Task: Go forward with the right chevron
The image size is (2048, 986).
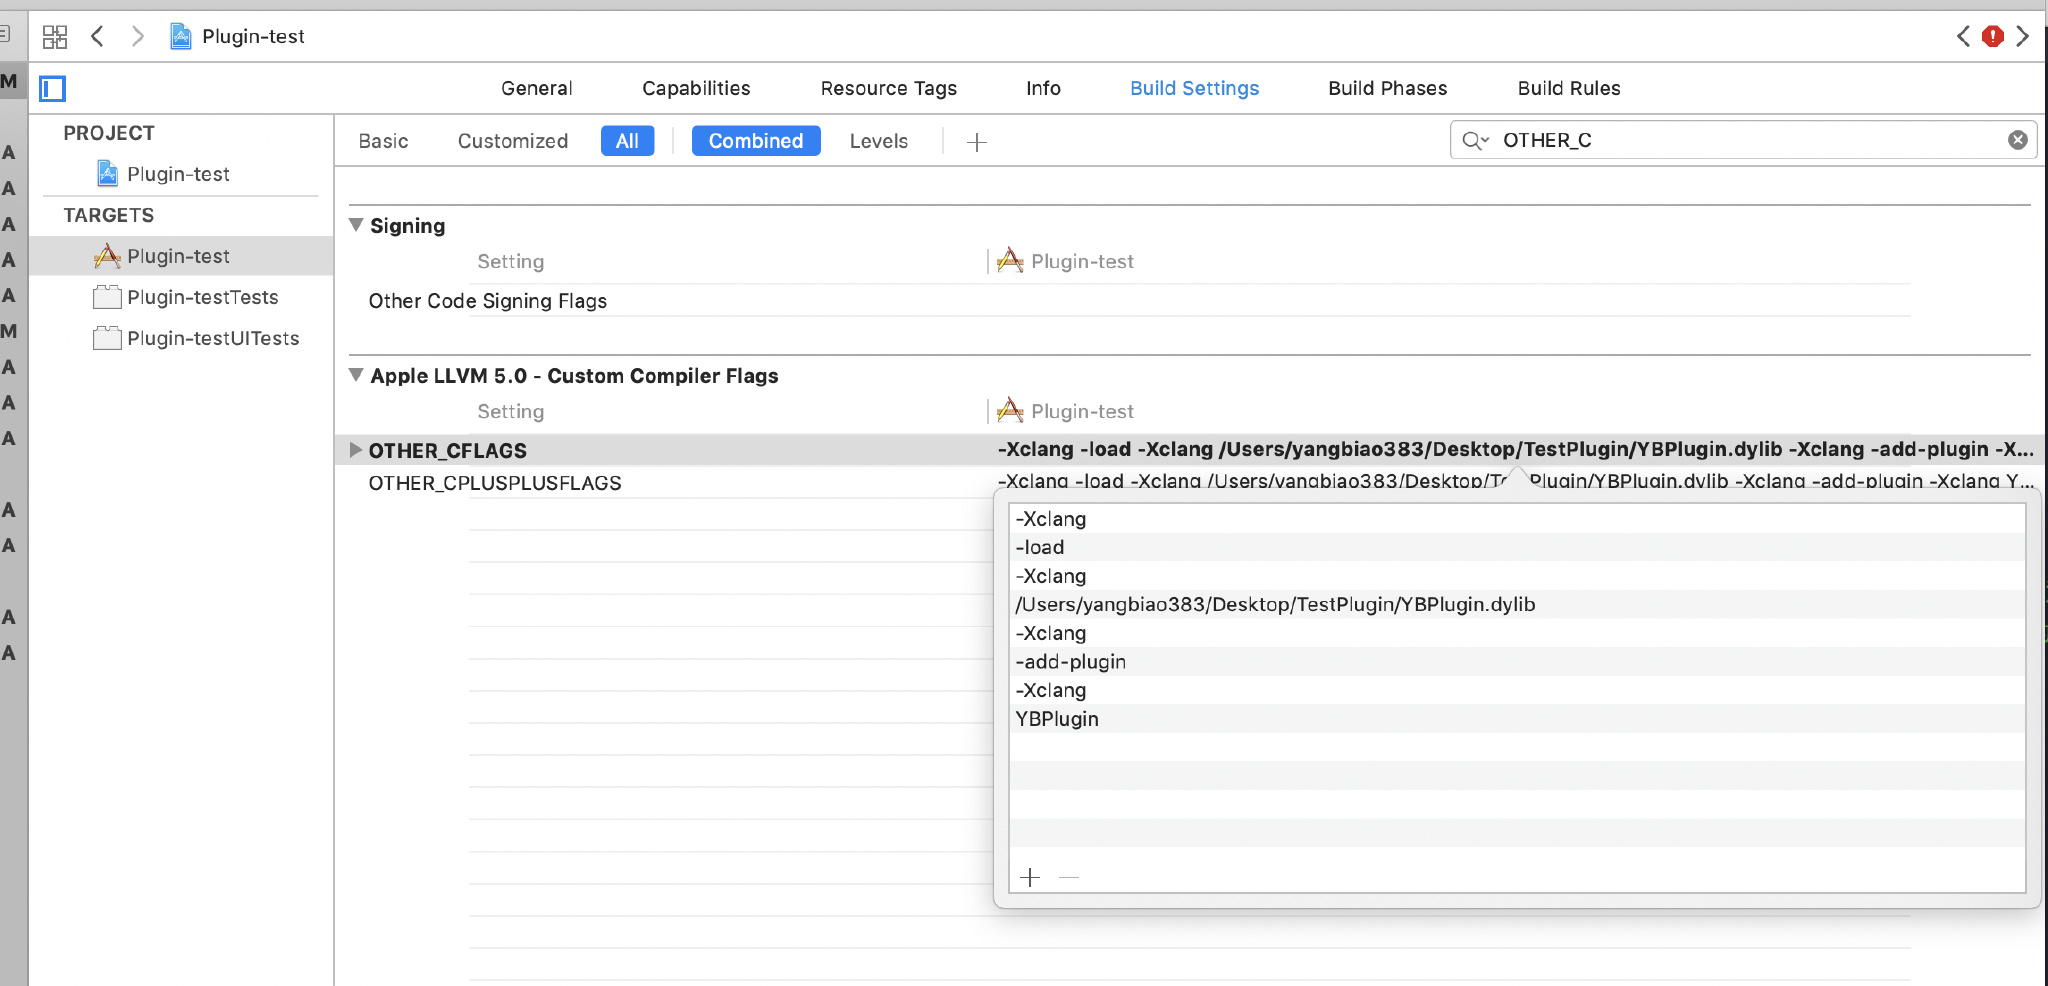Action: pyautogui.click(x=138, y=37)
